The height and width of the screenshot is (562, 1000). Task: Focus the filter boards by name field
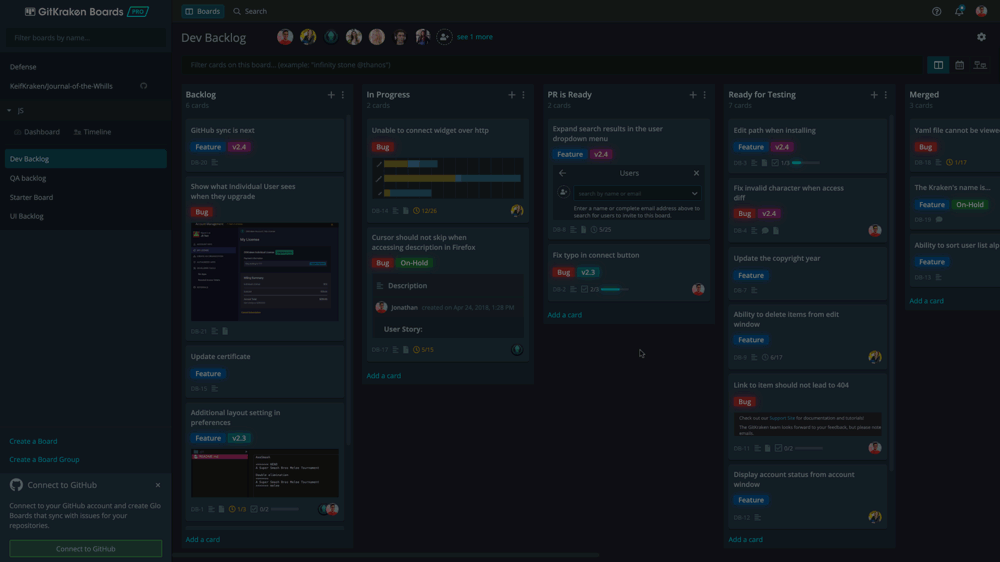point(85,38)
